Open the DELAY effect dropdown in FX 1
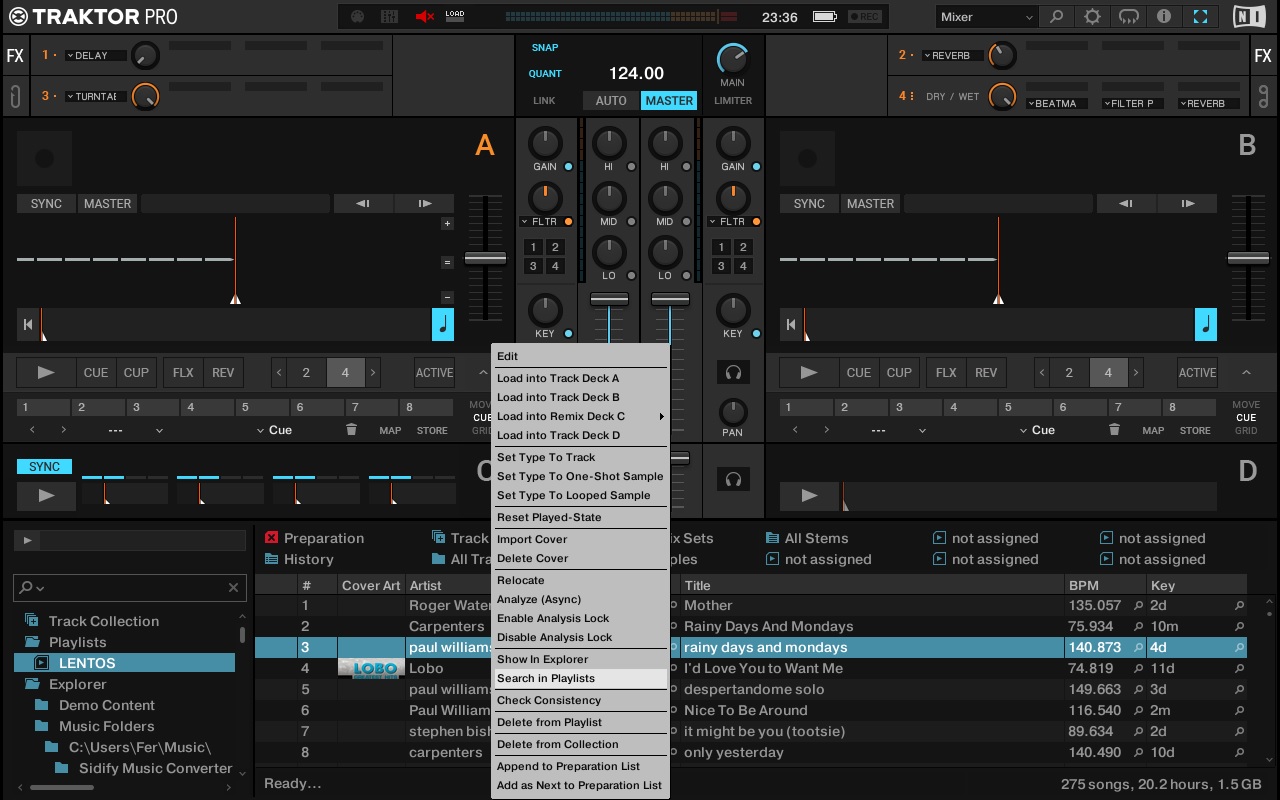The width and height of the screenshot is (1280, 800). [x=95, y=56]
